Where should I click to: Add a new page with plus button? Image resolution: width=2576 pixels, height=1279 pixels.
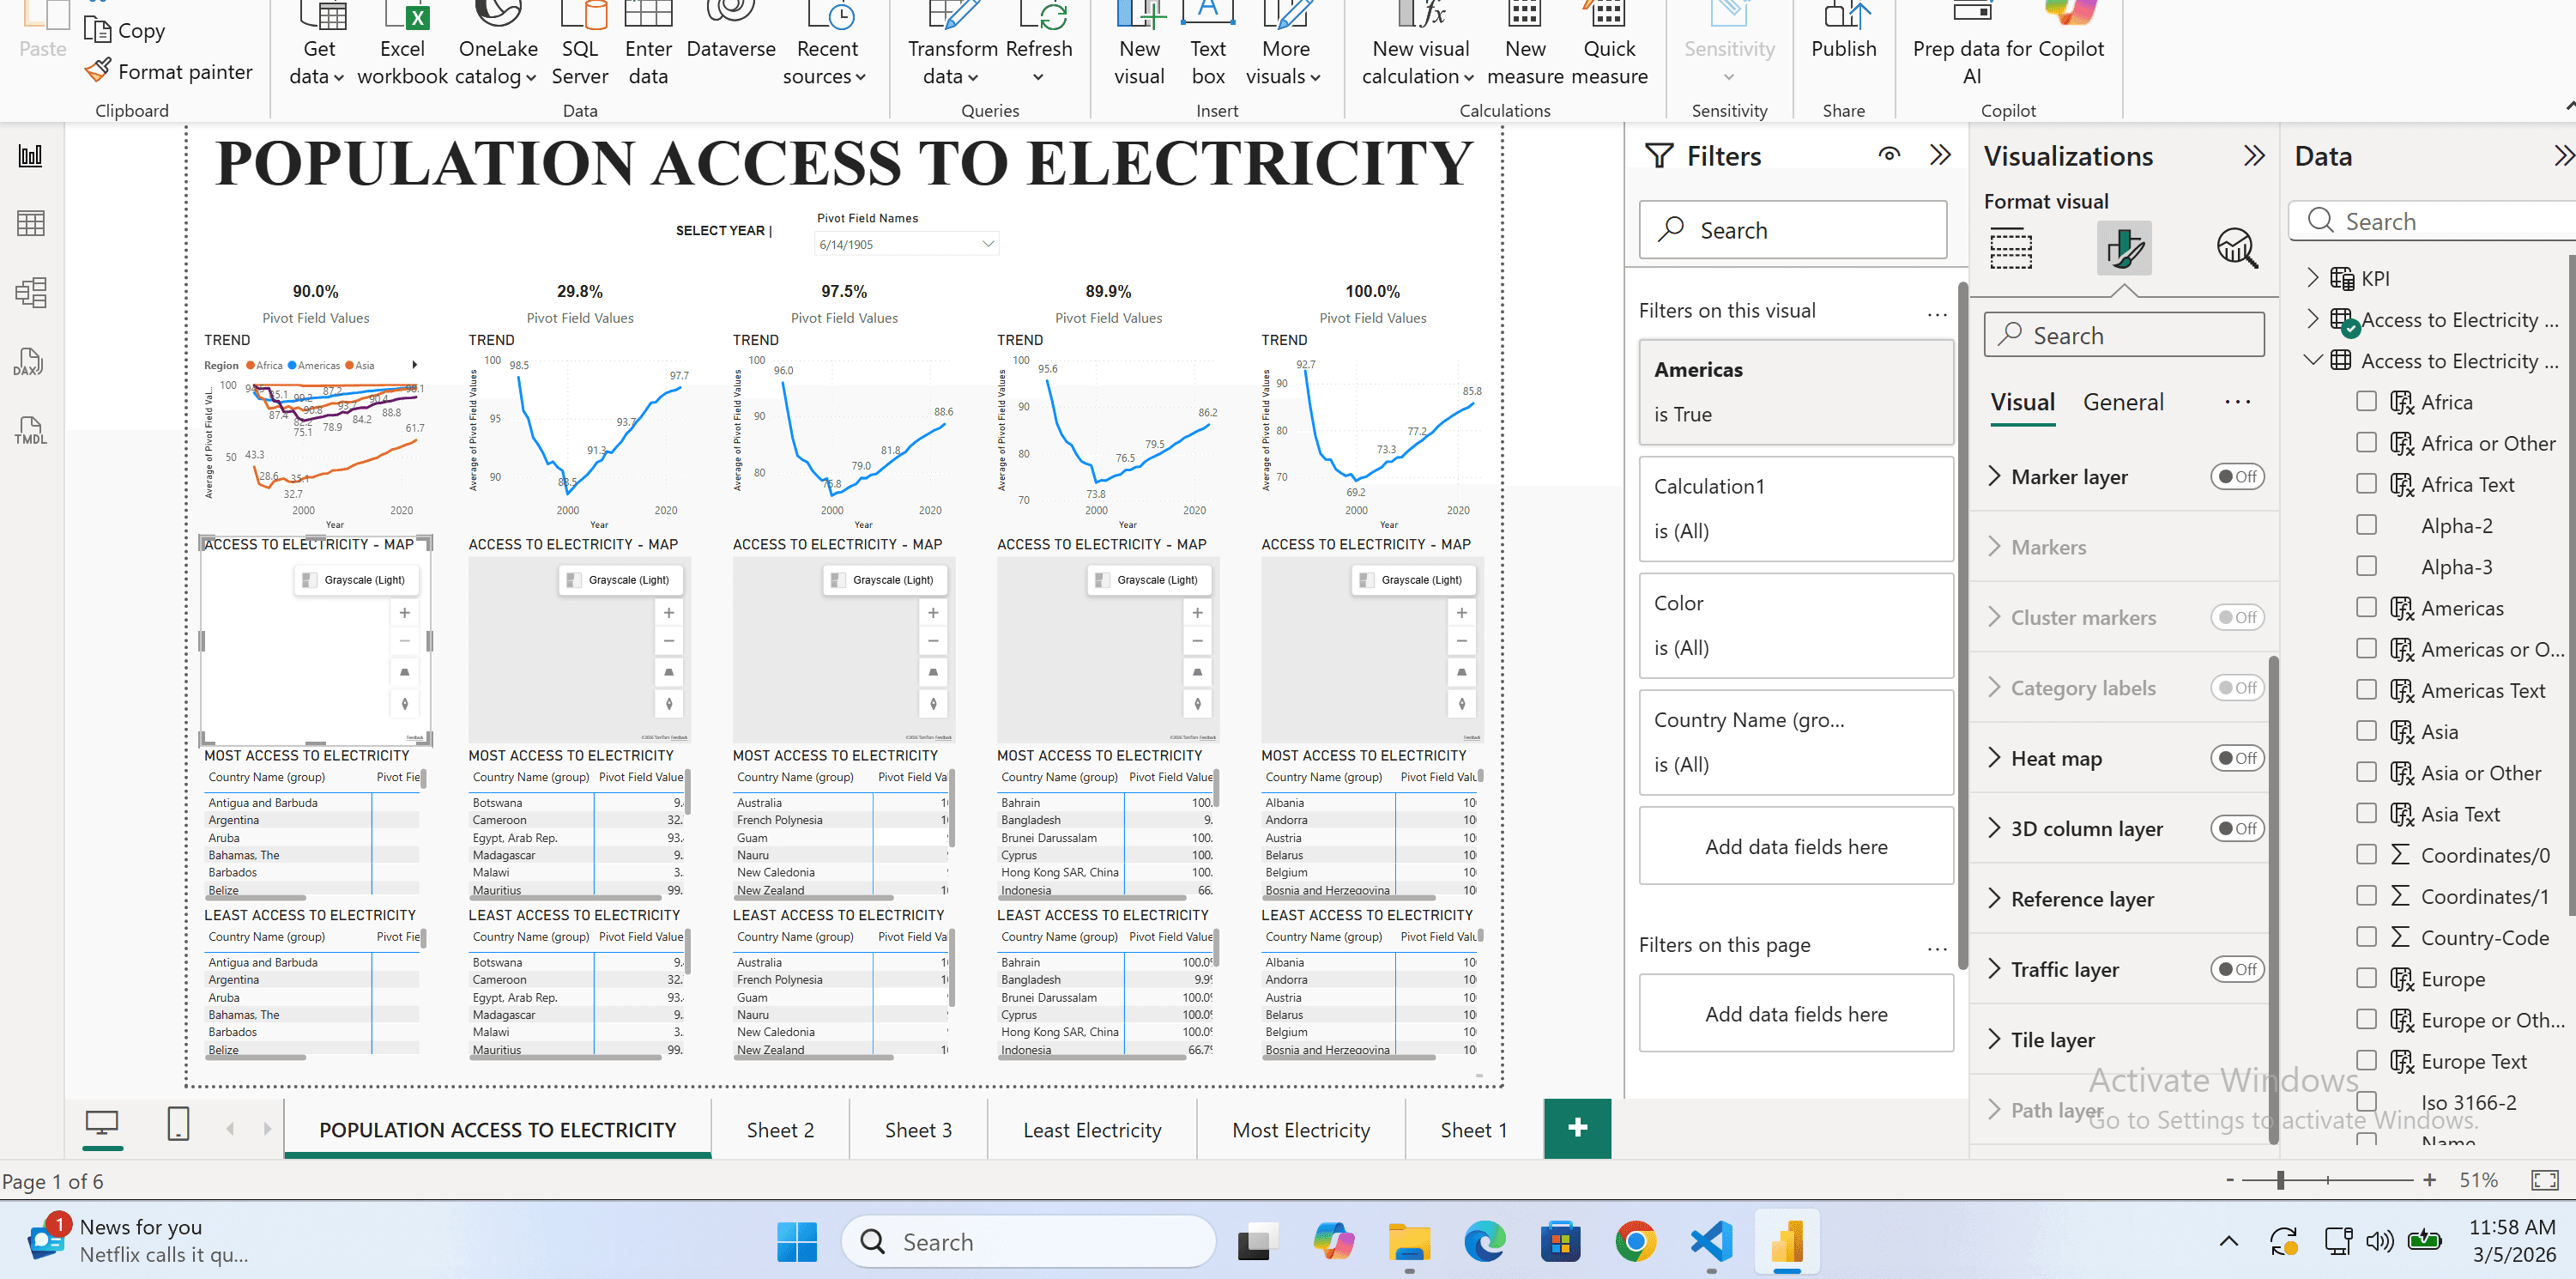[1577, 1128]
